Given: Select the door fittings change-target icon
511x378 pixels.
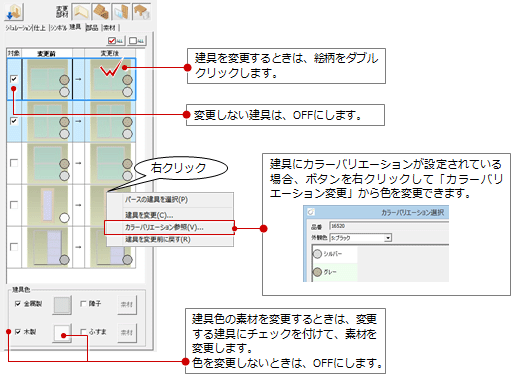Looking at the screenshot, I should (121, 12).
